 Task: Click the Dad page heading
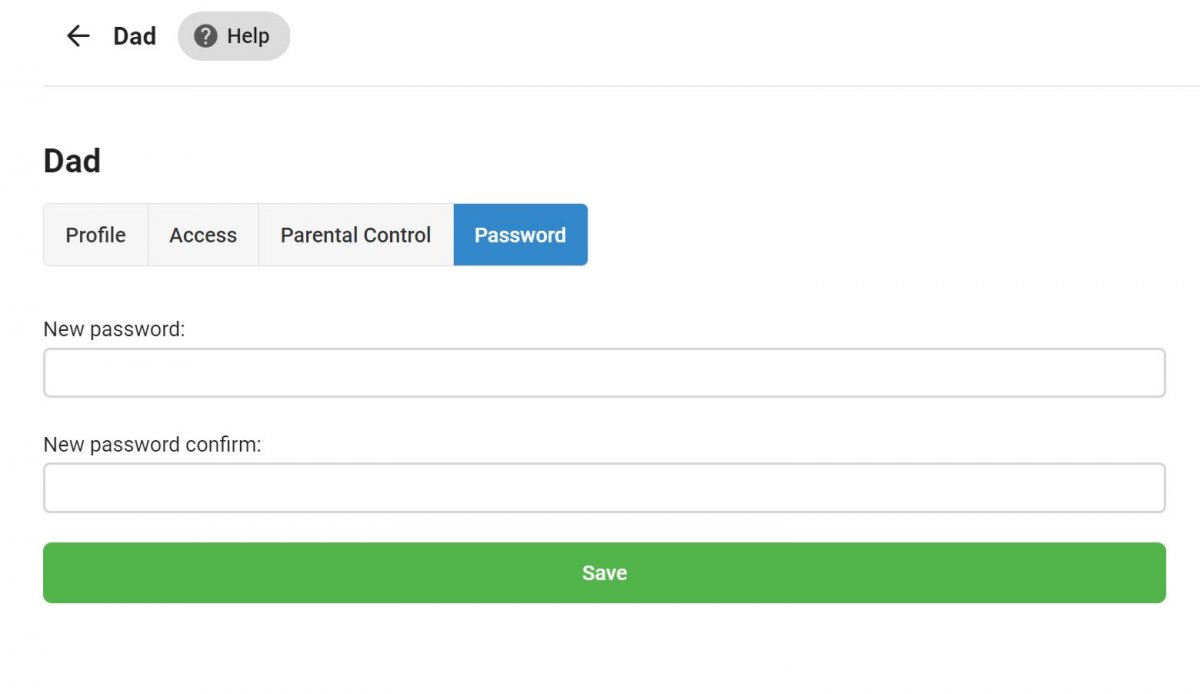[71, 160]
